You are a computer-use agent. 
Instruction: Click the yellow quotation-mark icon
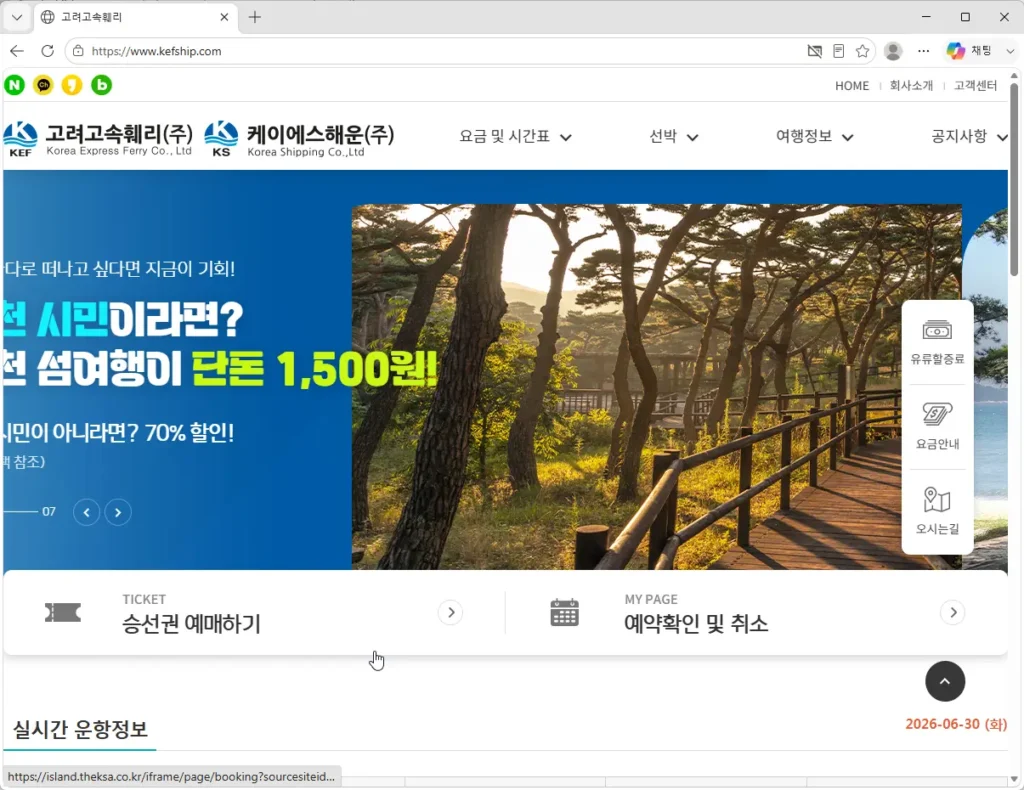pos(72,85)
